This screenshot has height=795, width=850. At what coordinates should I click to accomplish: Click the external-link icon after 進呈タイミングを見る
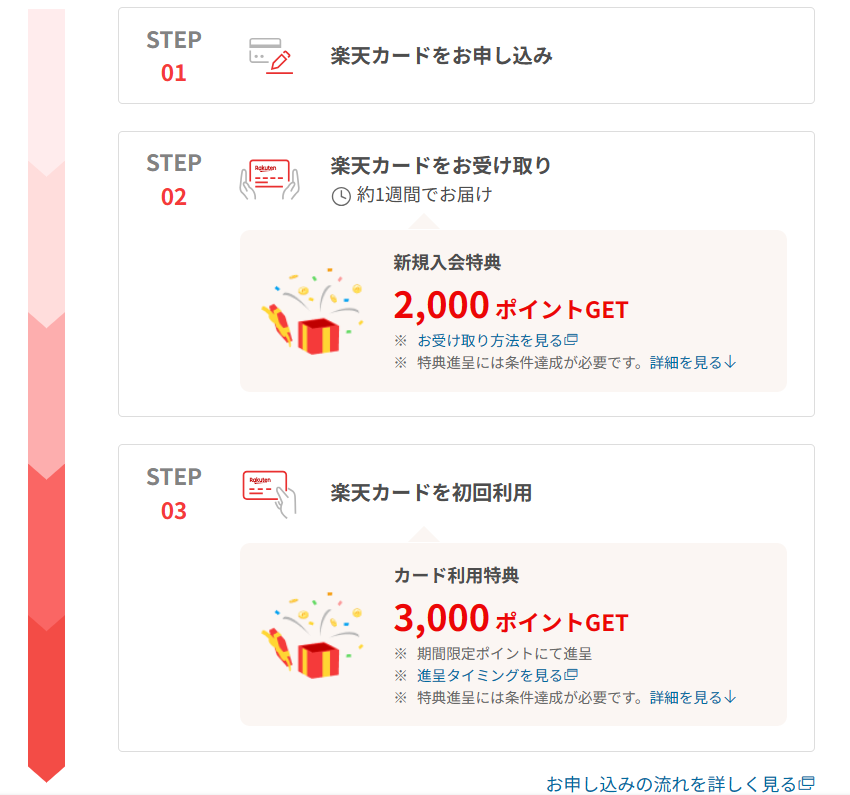pyautogui.click(x=571, y=675)
